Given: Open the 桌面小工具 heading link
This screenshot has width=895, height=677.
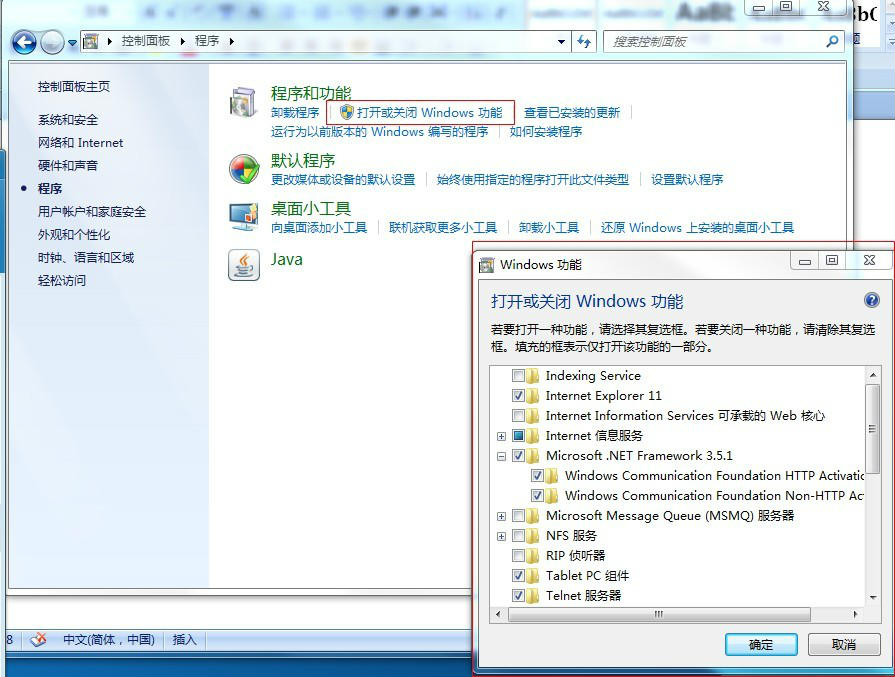Looking at the screenshot, I should tap(311, 208).
